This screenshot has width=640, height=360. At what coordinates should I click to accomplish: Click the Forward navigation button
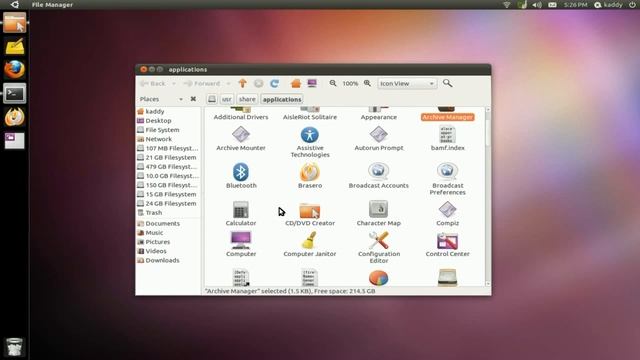click(x=202, y=83)
